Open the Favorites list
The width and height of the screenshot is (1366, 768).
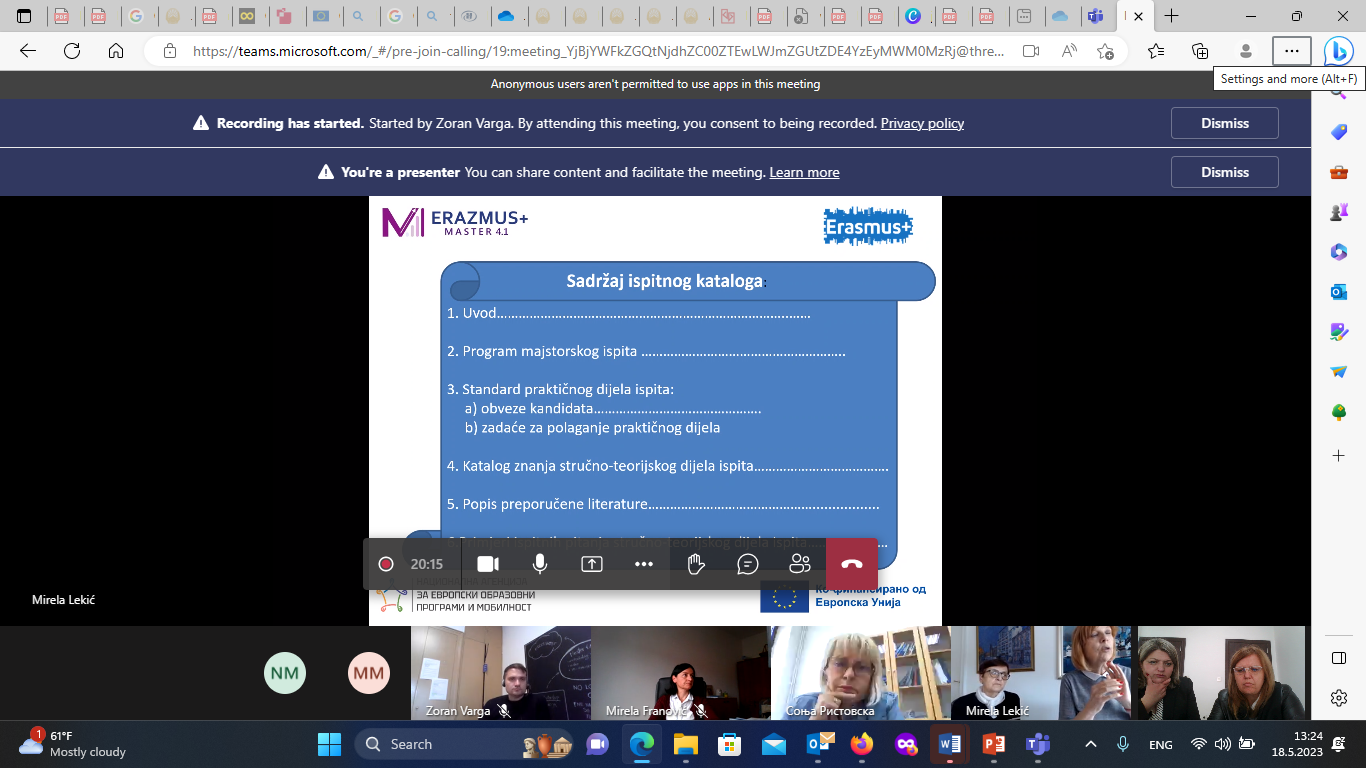point(1157,51)
